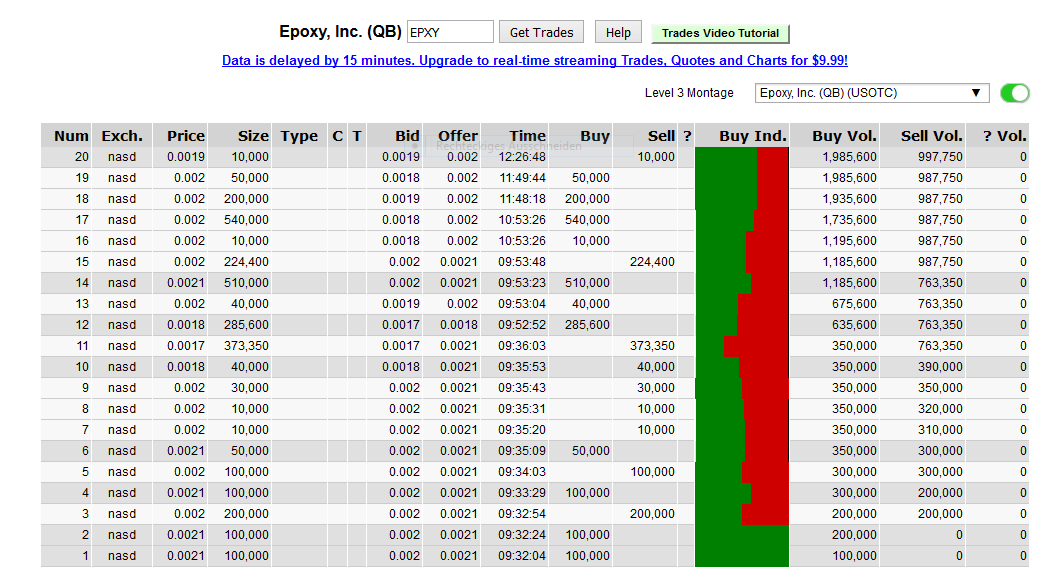The image size is (1064, 572).
Task: Click the buy indicator bar in row 20
Action: [x=741, y=157]
